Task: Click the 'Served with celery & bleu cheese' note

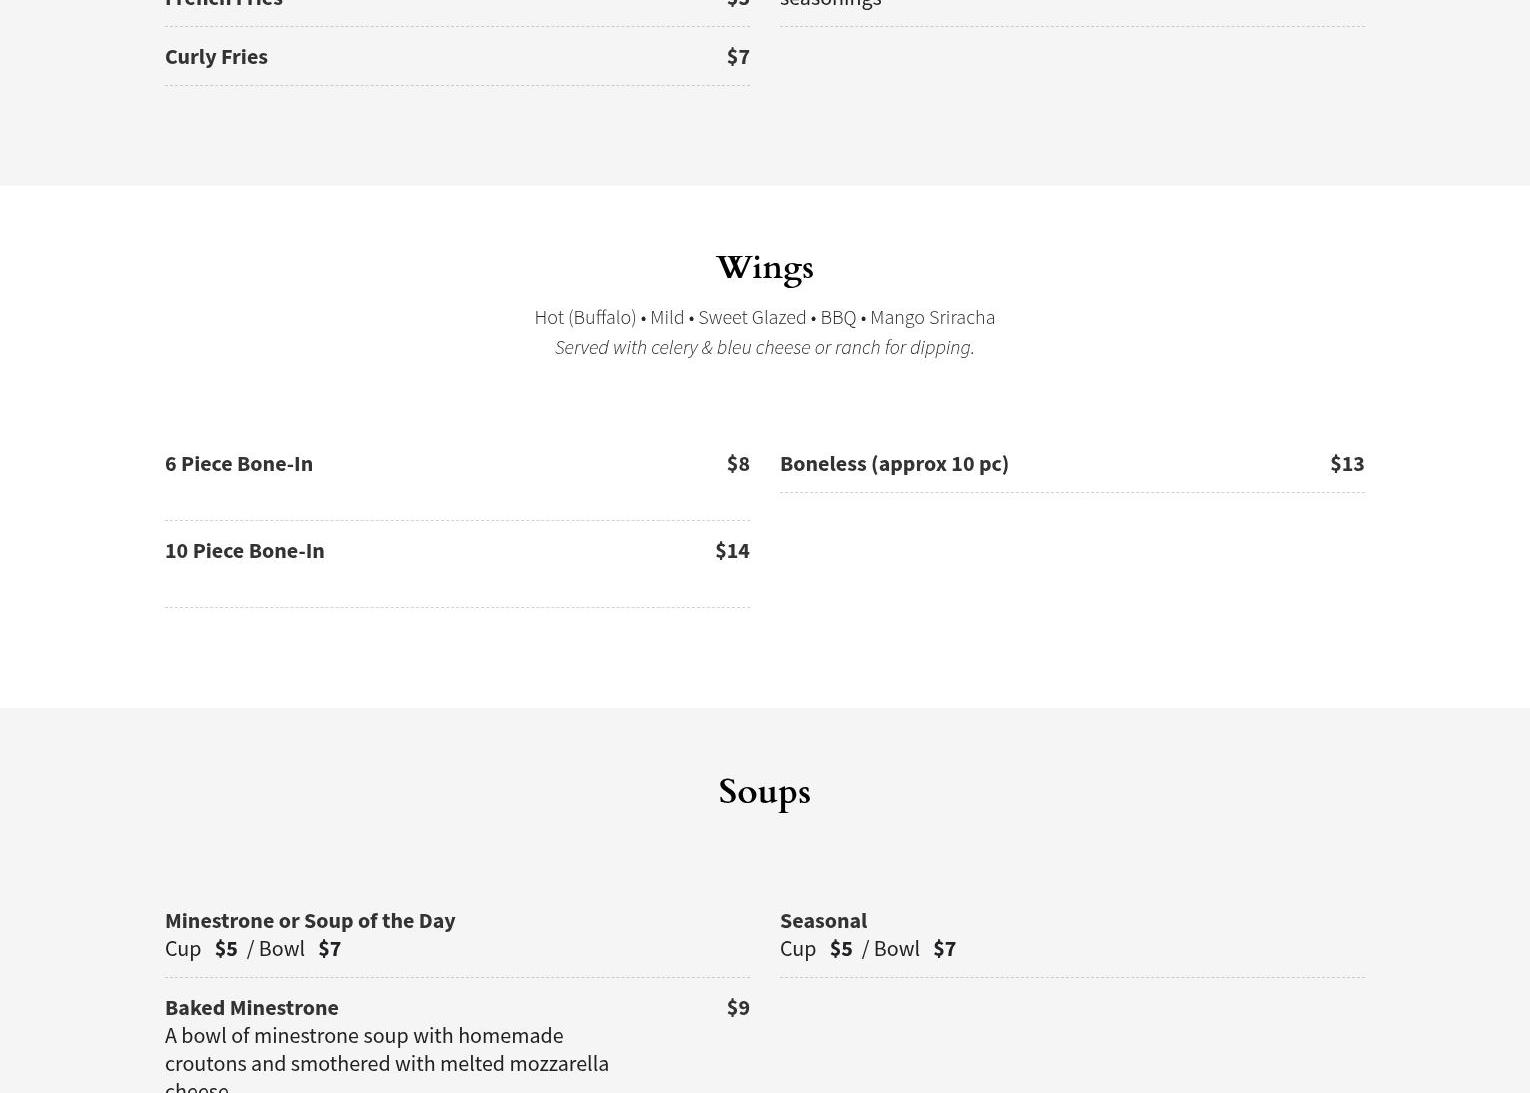Action: point(764,347)
